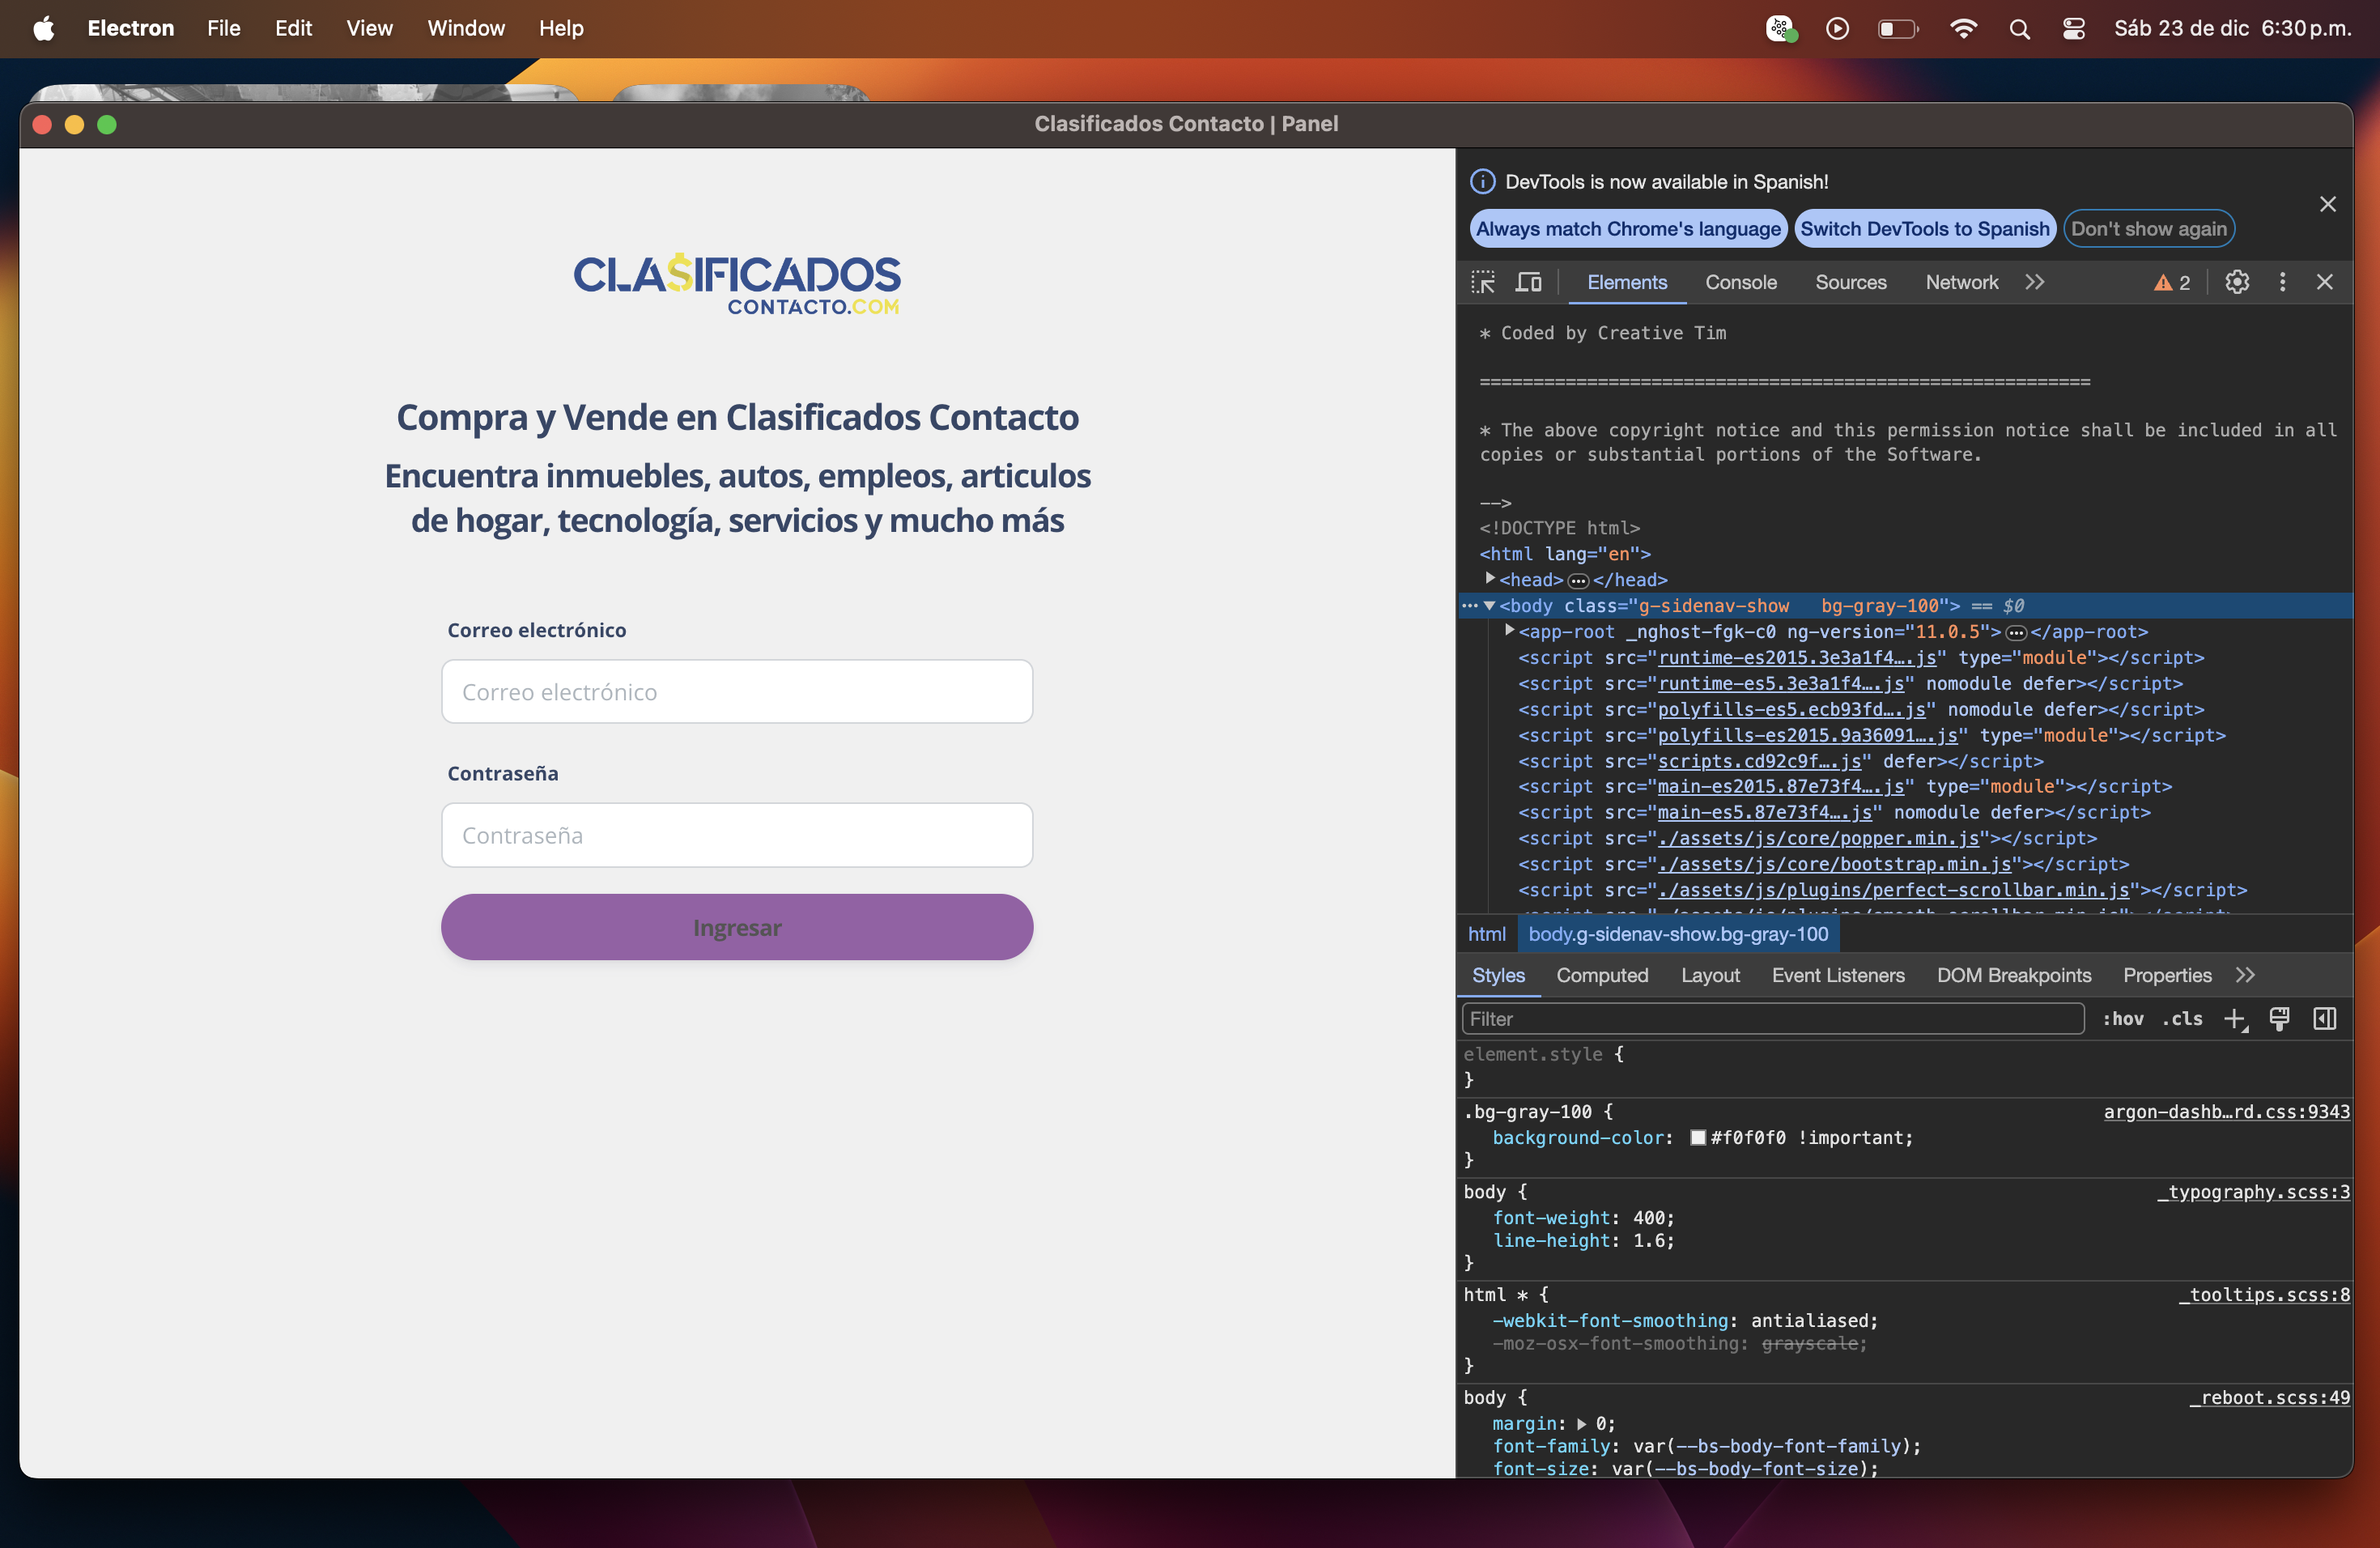Open the DevTools three-dot customize menu
2380x1548 pixels.
(2282, 282)
